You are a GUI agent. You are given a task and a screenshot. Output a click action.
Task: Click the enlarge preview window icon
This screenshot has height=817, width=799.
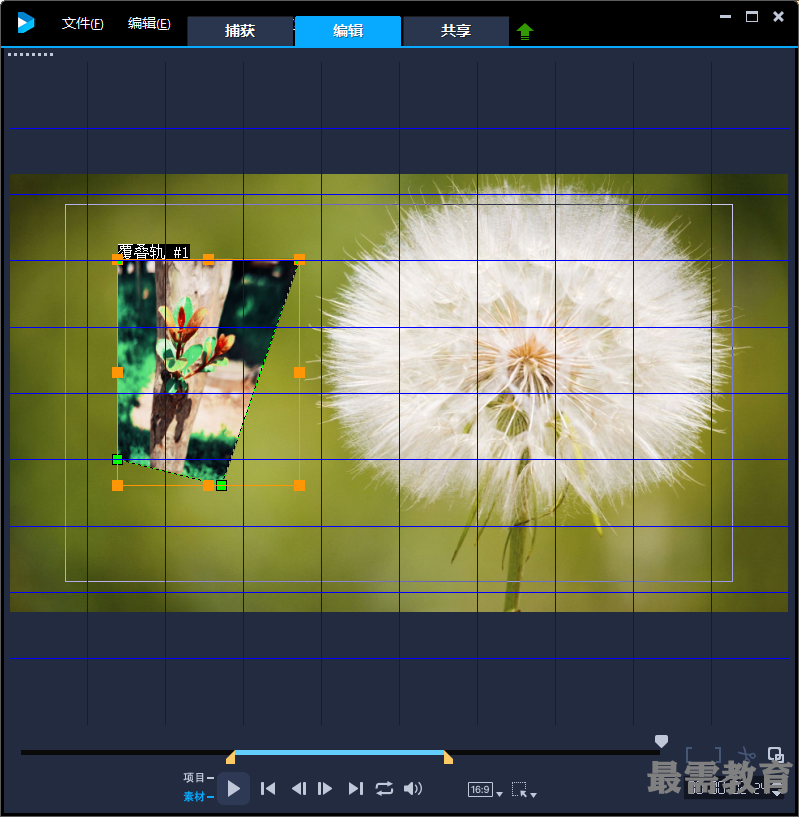(x=776, y=754)
